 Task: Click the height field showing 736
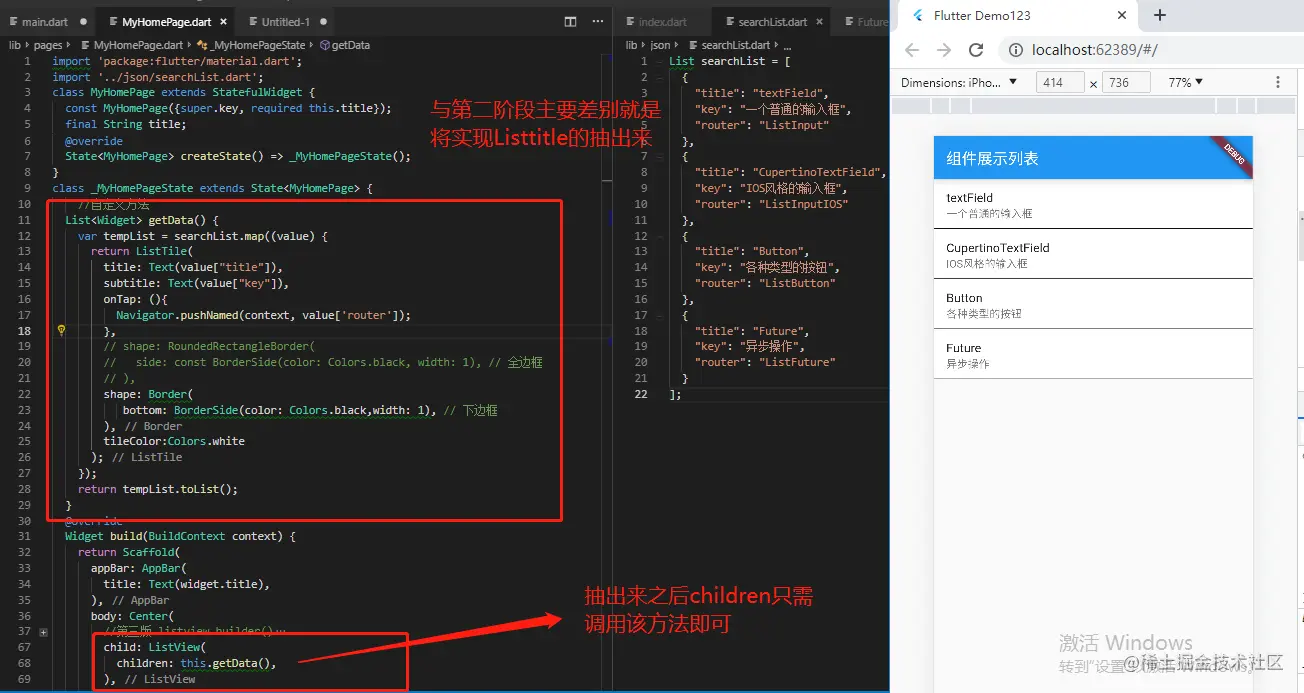tap(1125, 83)
